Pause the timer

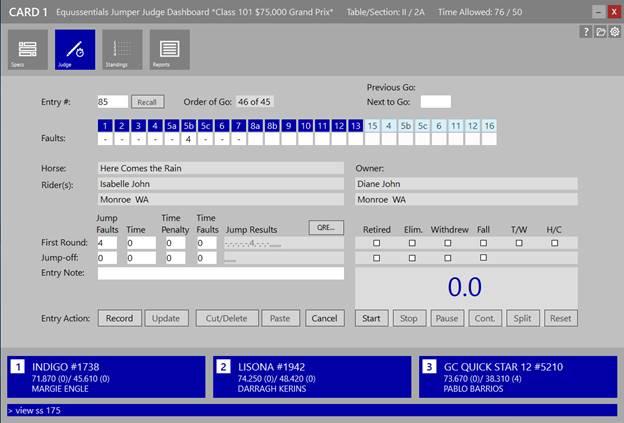(x=447, y=318)
